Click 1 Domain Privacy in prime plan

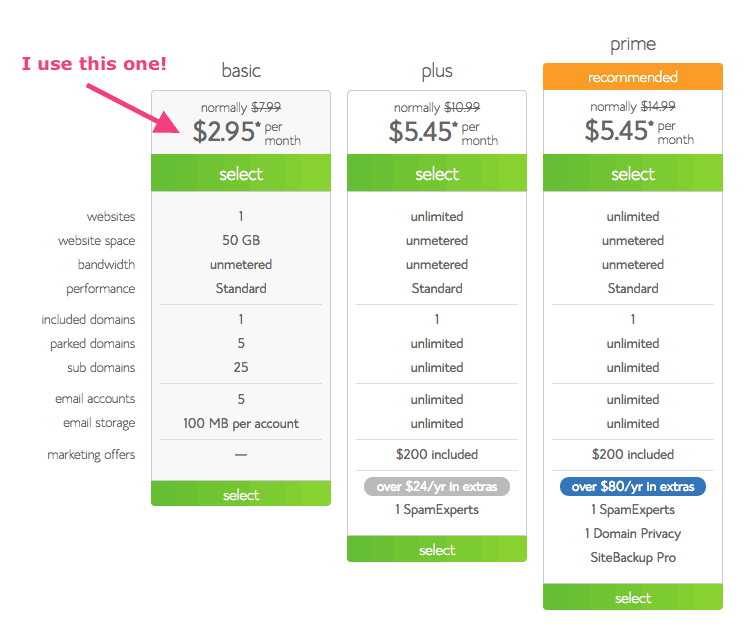(x=633, y=534)
